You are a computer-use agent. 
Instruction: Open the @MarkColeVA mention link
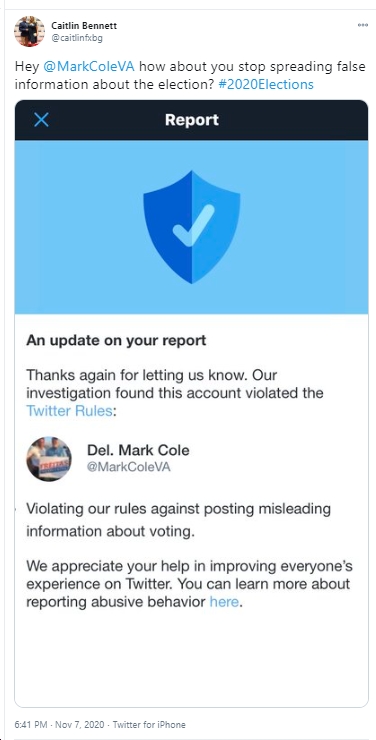click(x=89, y=67)
